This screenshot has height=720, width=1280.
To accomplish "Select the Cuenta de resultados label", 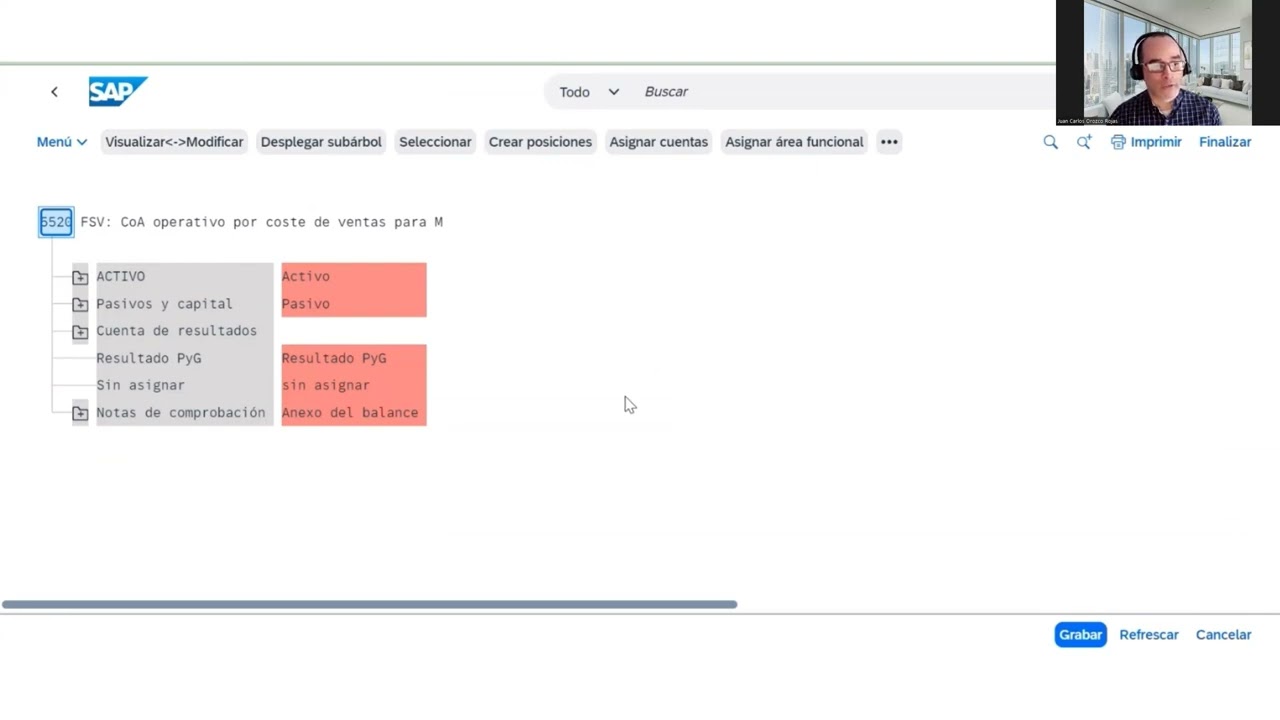I will click(176, 330).
